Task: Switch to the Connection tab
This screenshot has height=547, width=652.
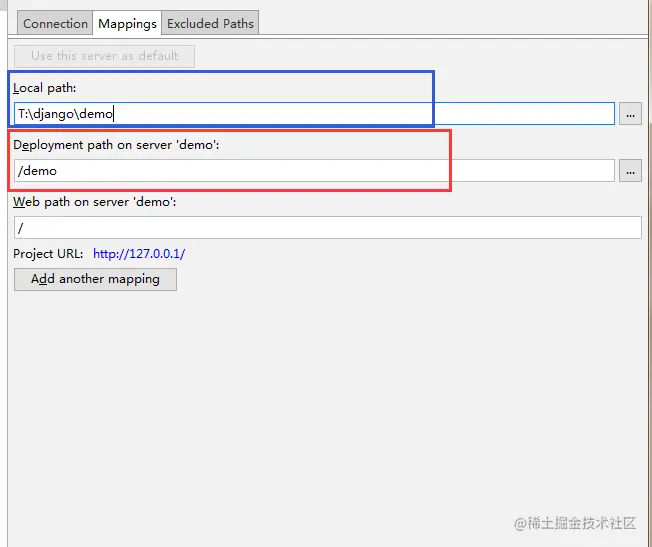Action: click(x=55, y=23)
